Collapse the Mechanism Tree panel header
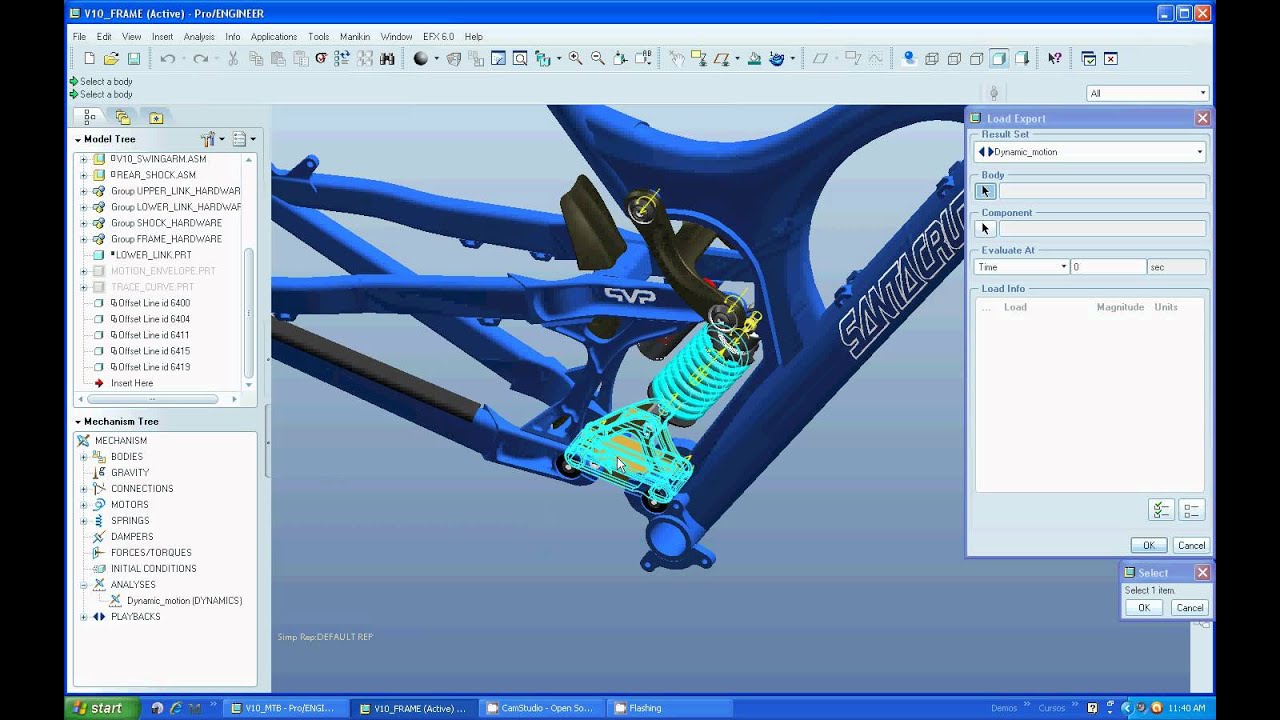Screen dimensions: 1280x720 [78, 422]
